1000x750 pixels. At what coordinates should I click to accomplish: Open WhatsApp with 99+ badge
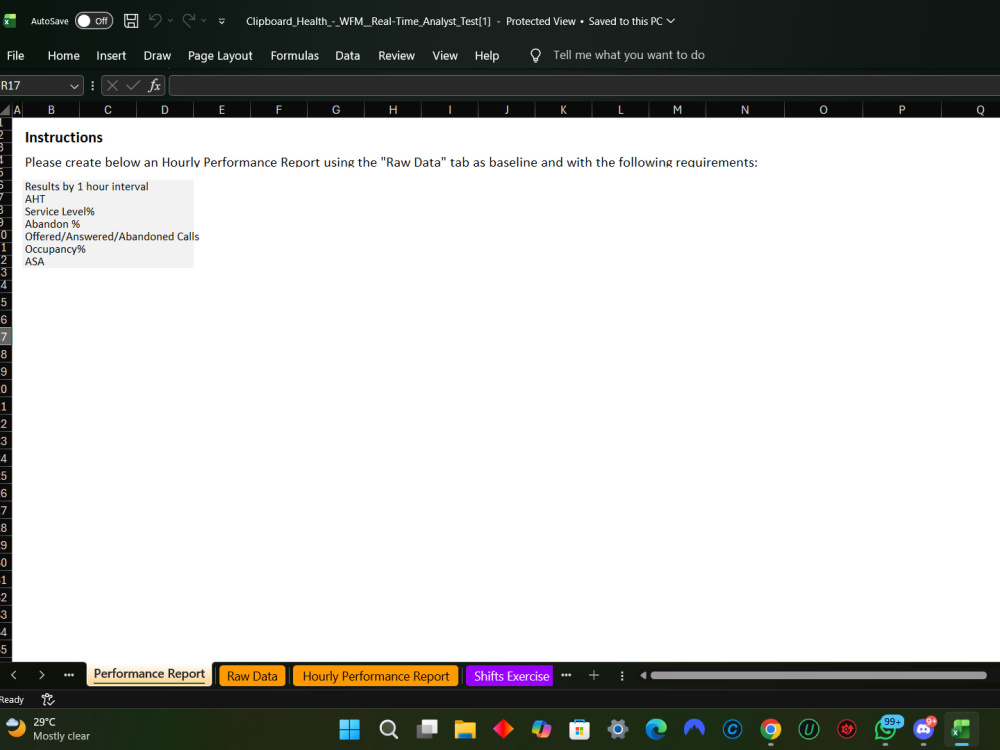(886, 729)
